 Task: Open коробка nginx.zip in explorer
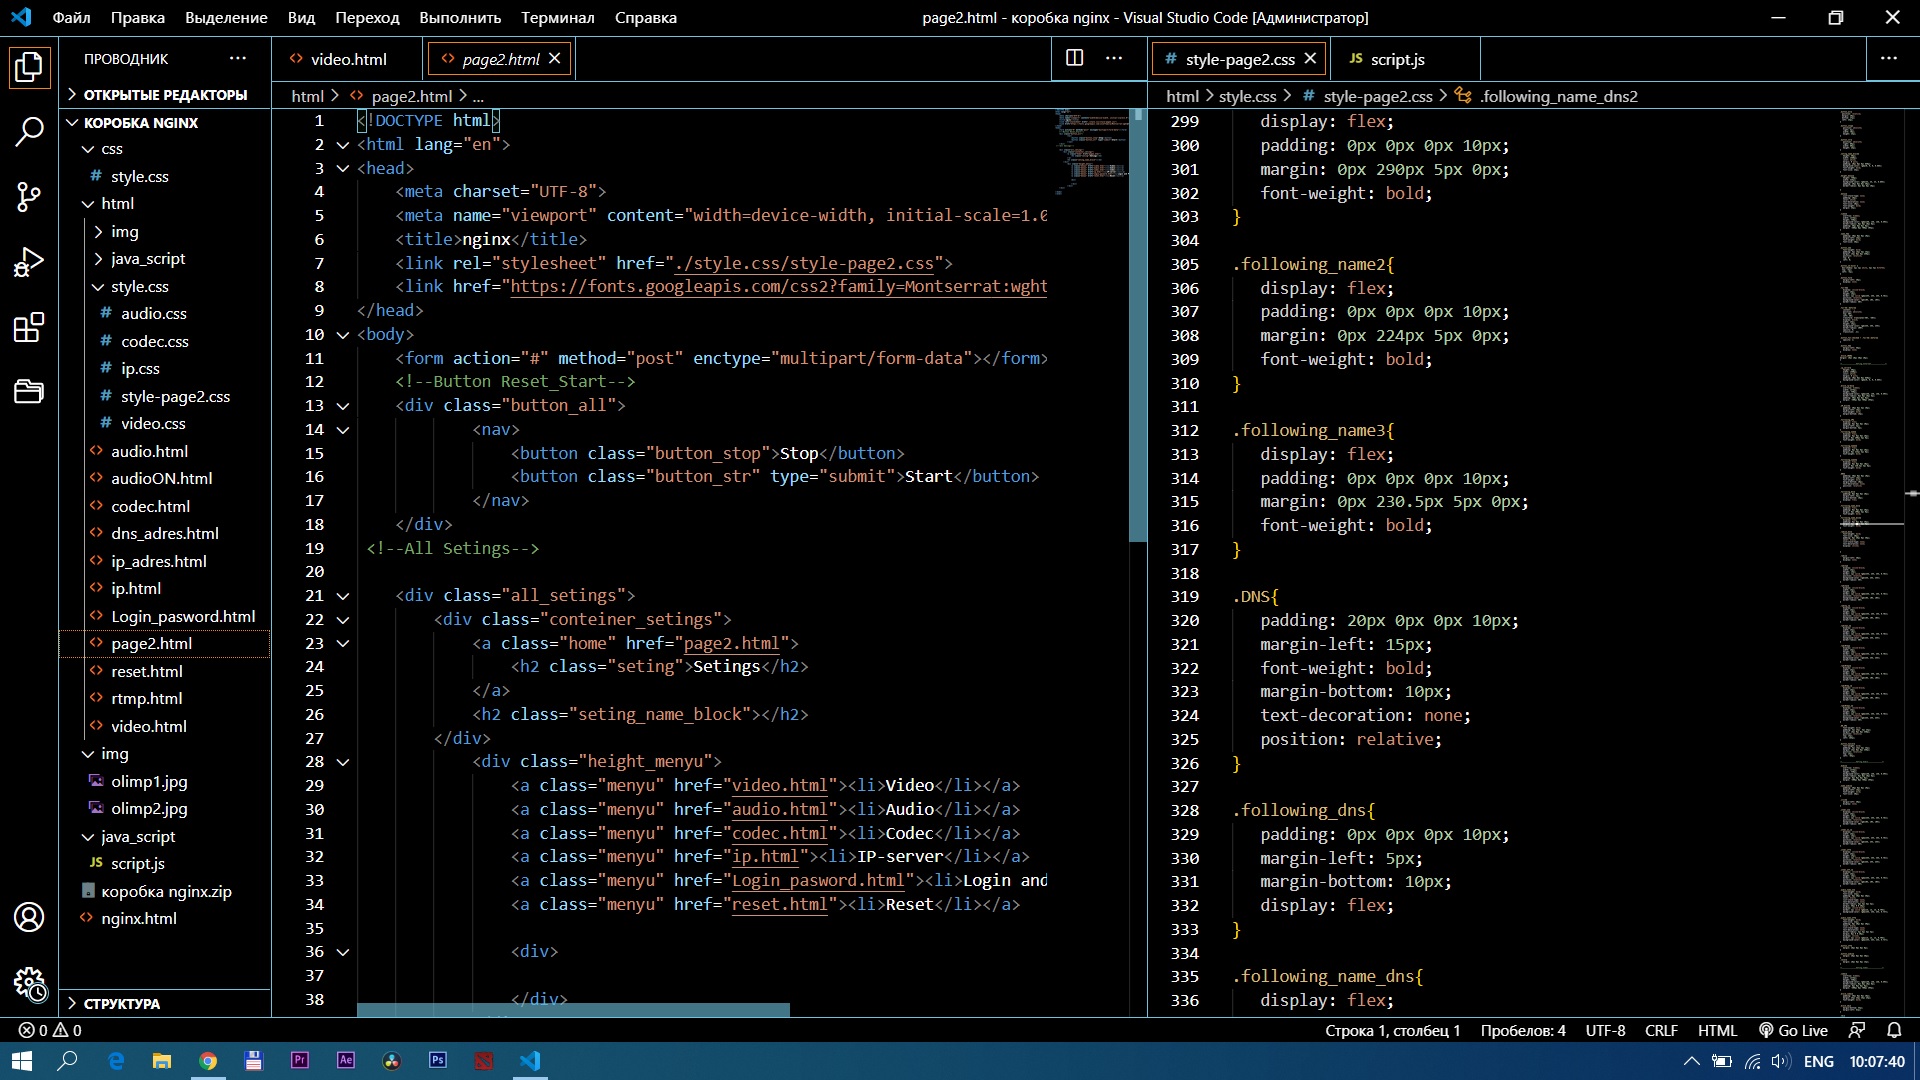tap(165, 891)
